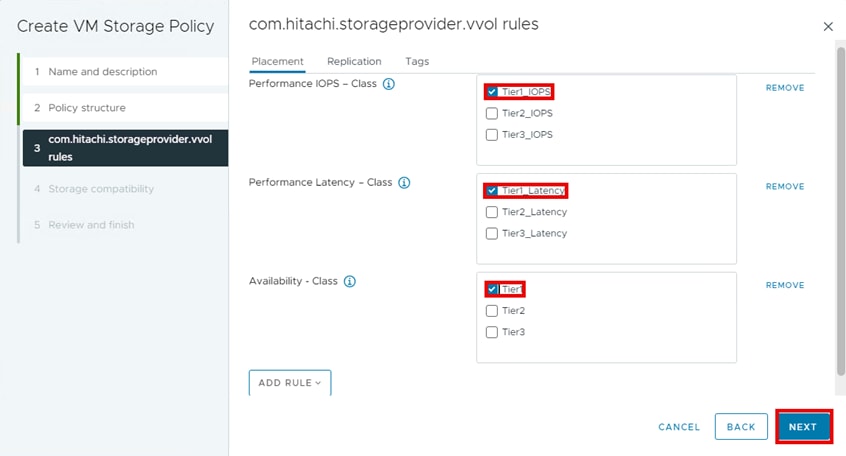This screenshot has width=846, height=456.
Task: Remove the Performance IOPS Class rule
Action: (x=784, y=88)
